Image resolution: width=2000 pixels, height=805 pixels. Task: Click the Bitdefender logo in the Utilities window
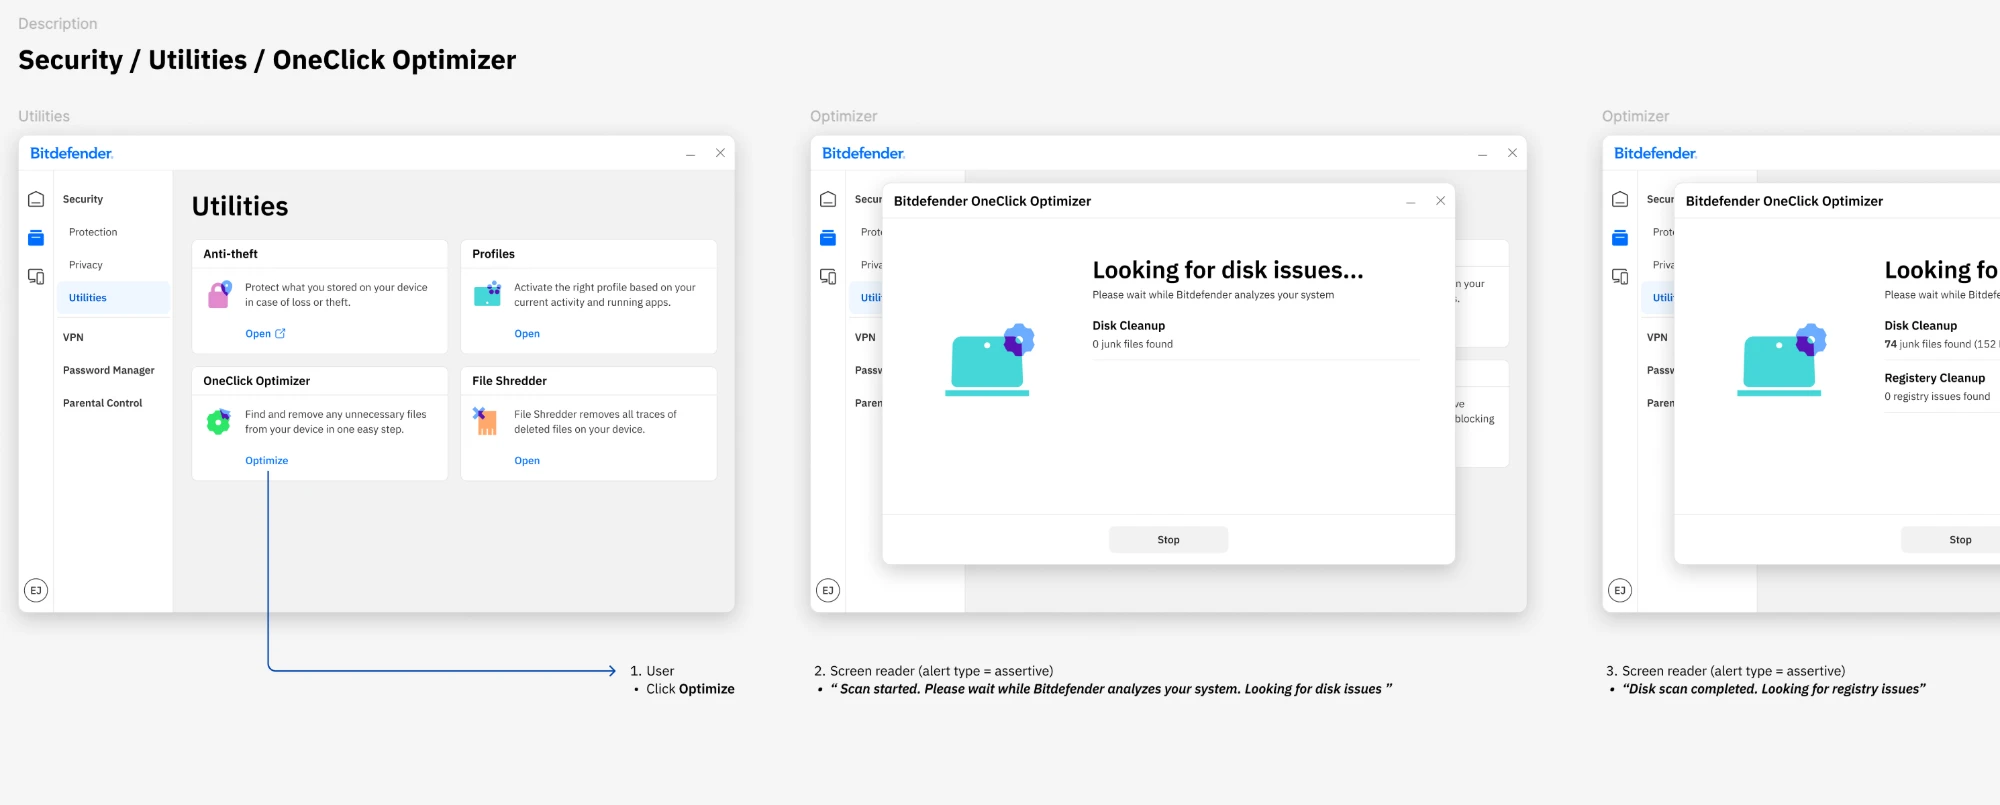[x=72, y=153]
